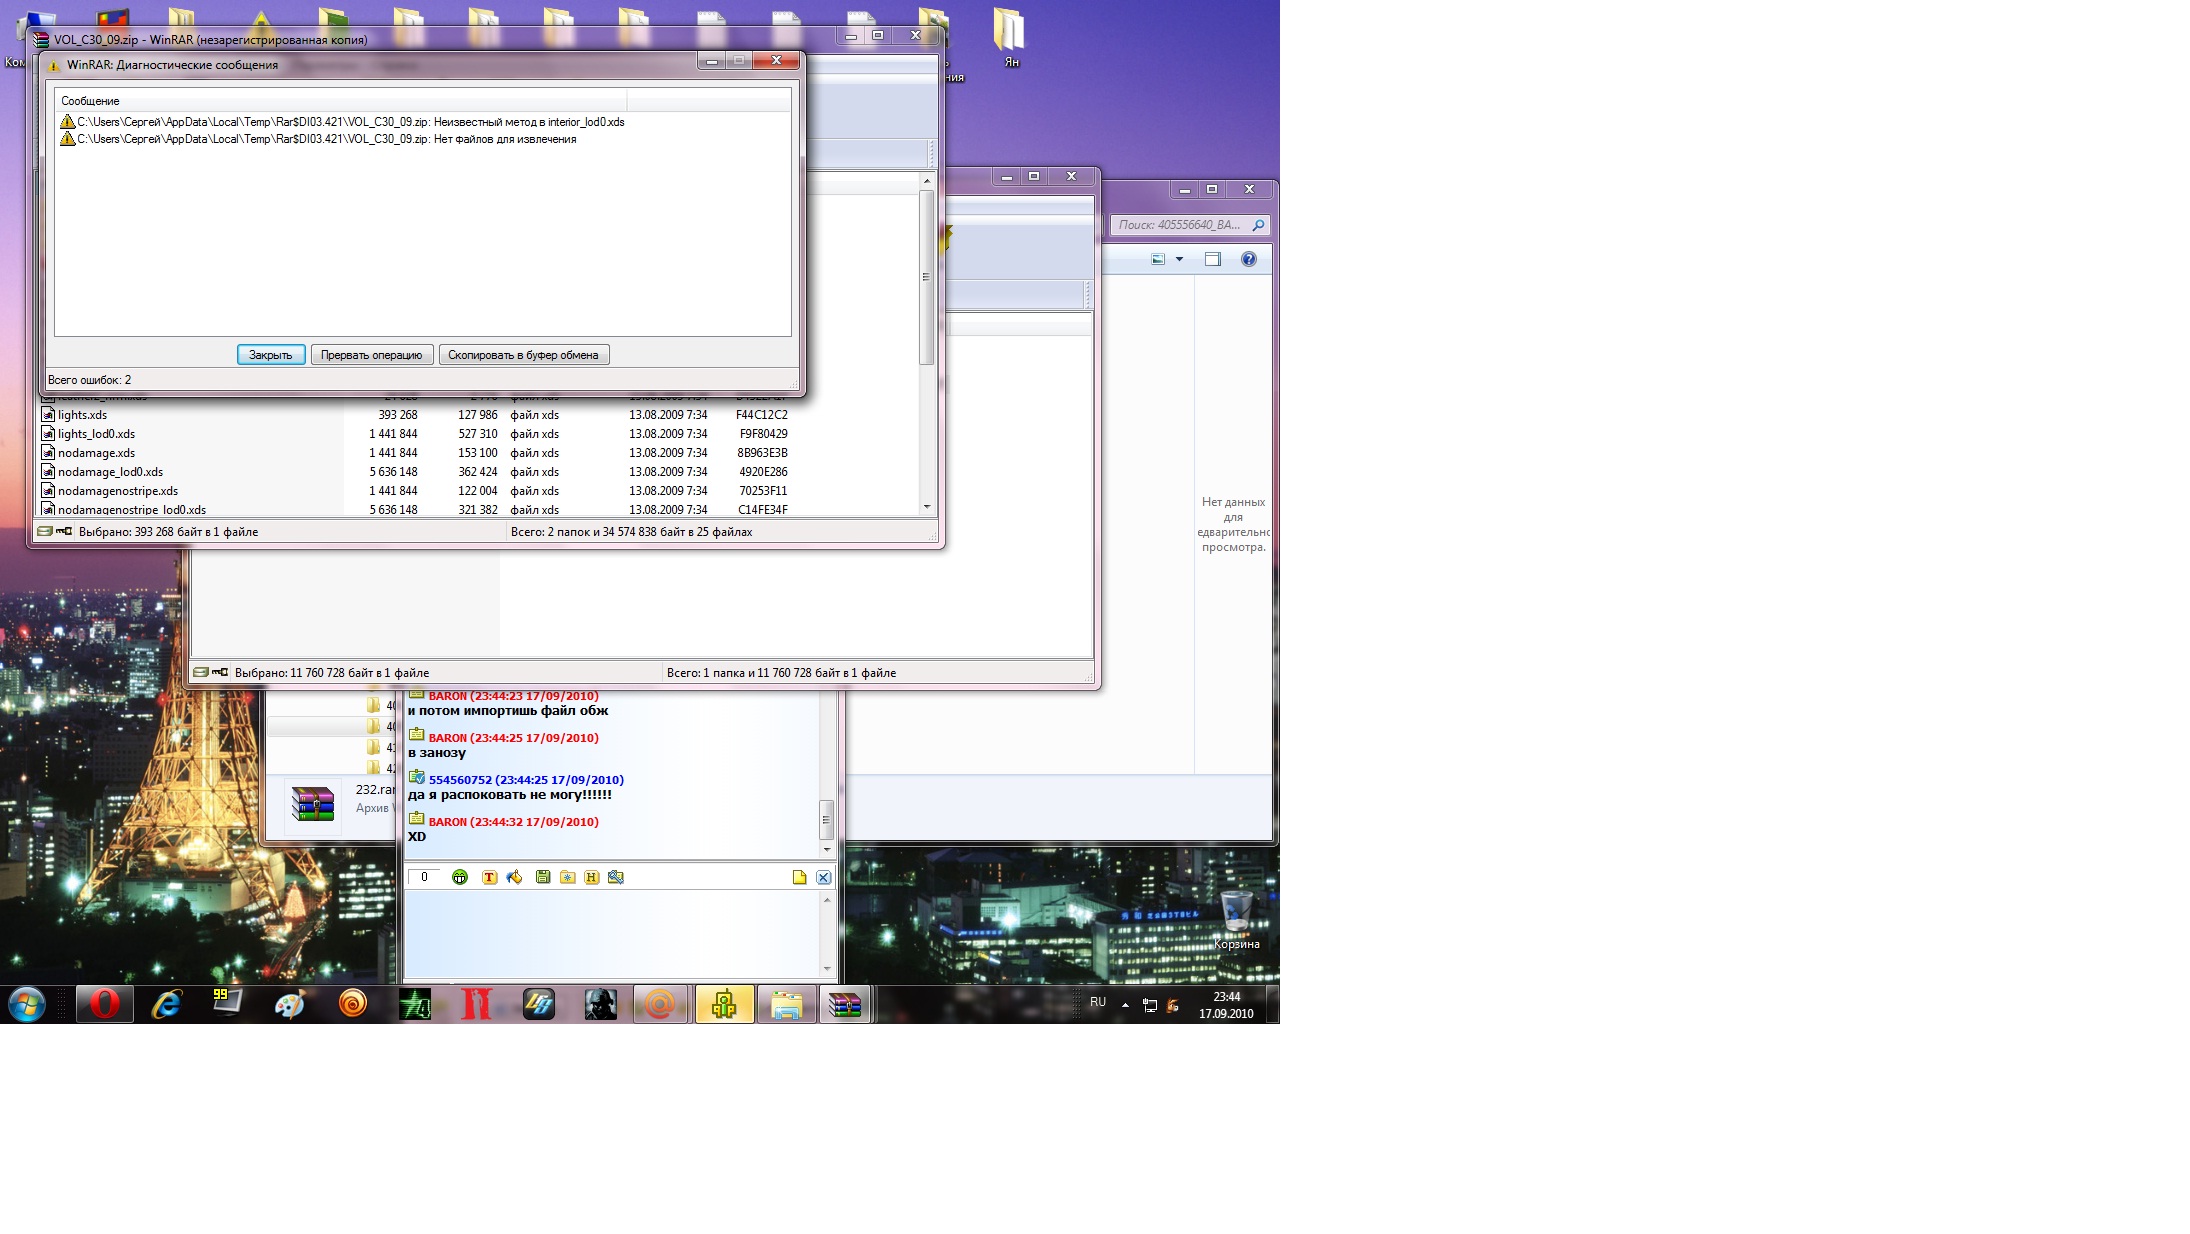Switch to the Windows Explorer taskbar button
The height and width of the screenshot is (1234, 2190).
click(x=786, y=1004)
